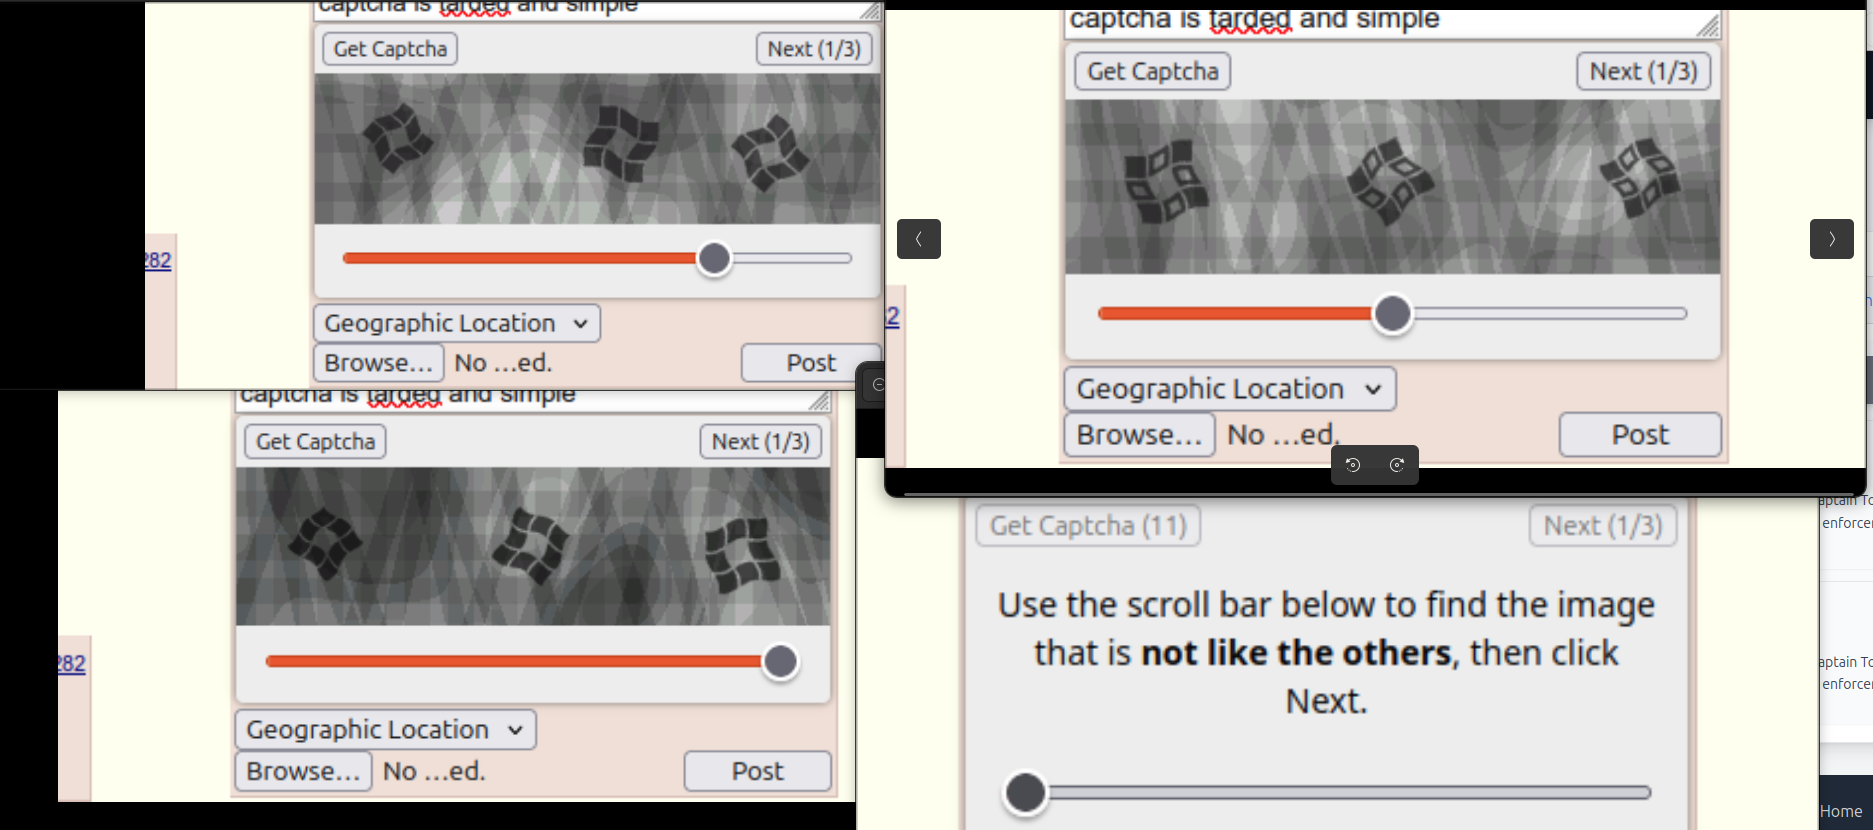Image resolution: width=1873 pixels, height=830 pixels.
Task: Click the slider handle in image viewer panel
Action: point(1392,313)
